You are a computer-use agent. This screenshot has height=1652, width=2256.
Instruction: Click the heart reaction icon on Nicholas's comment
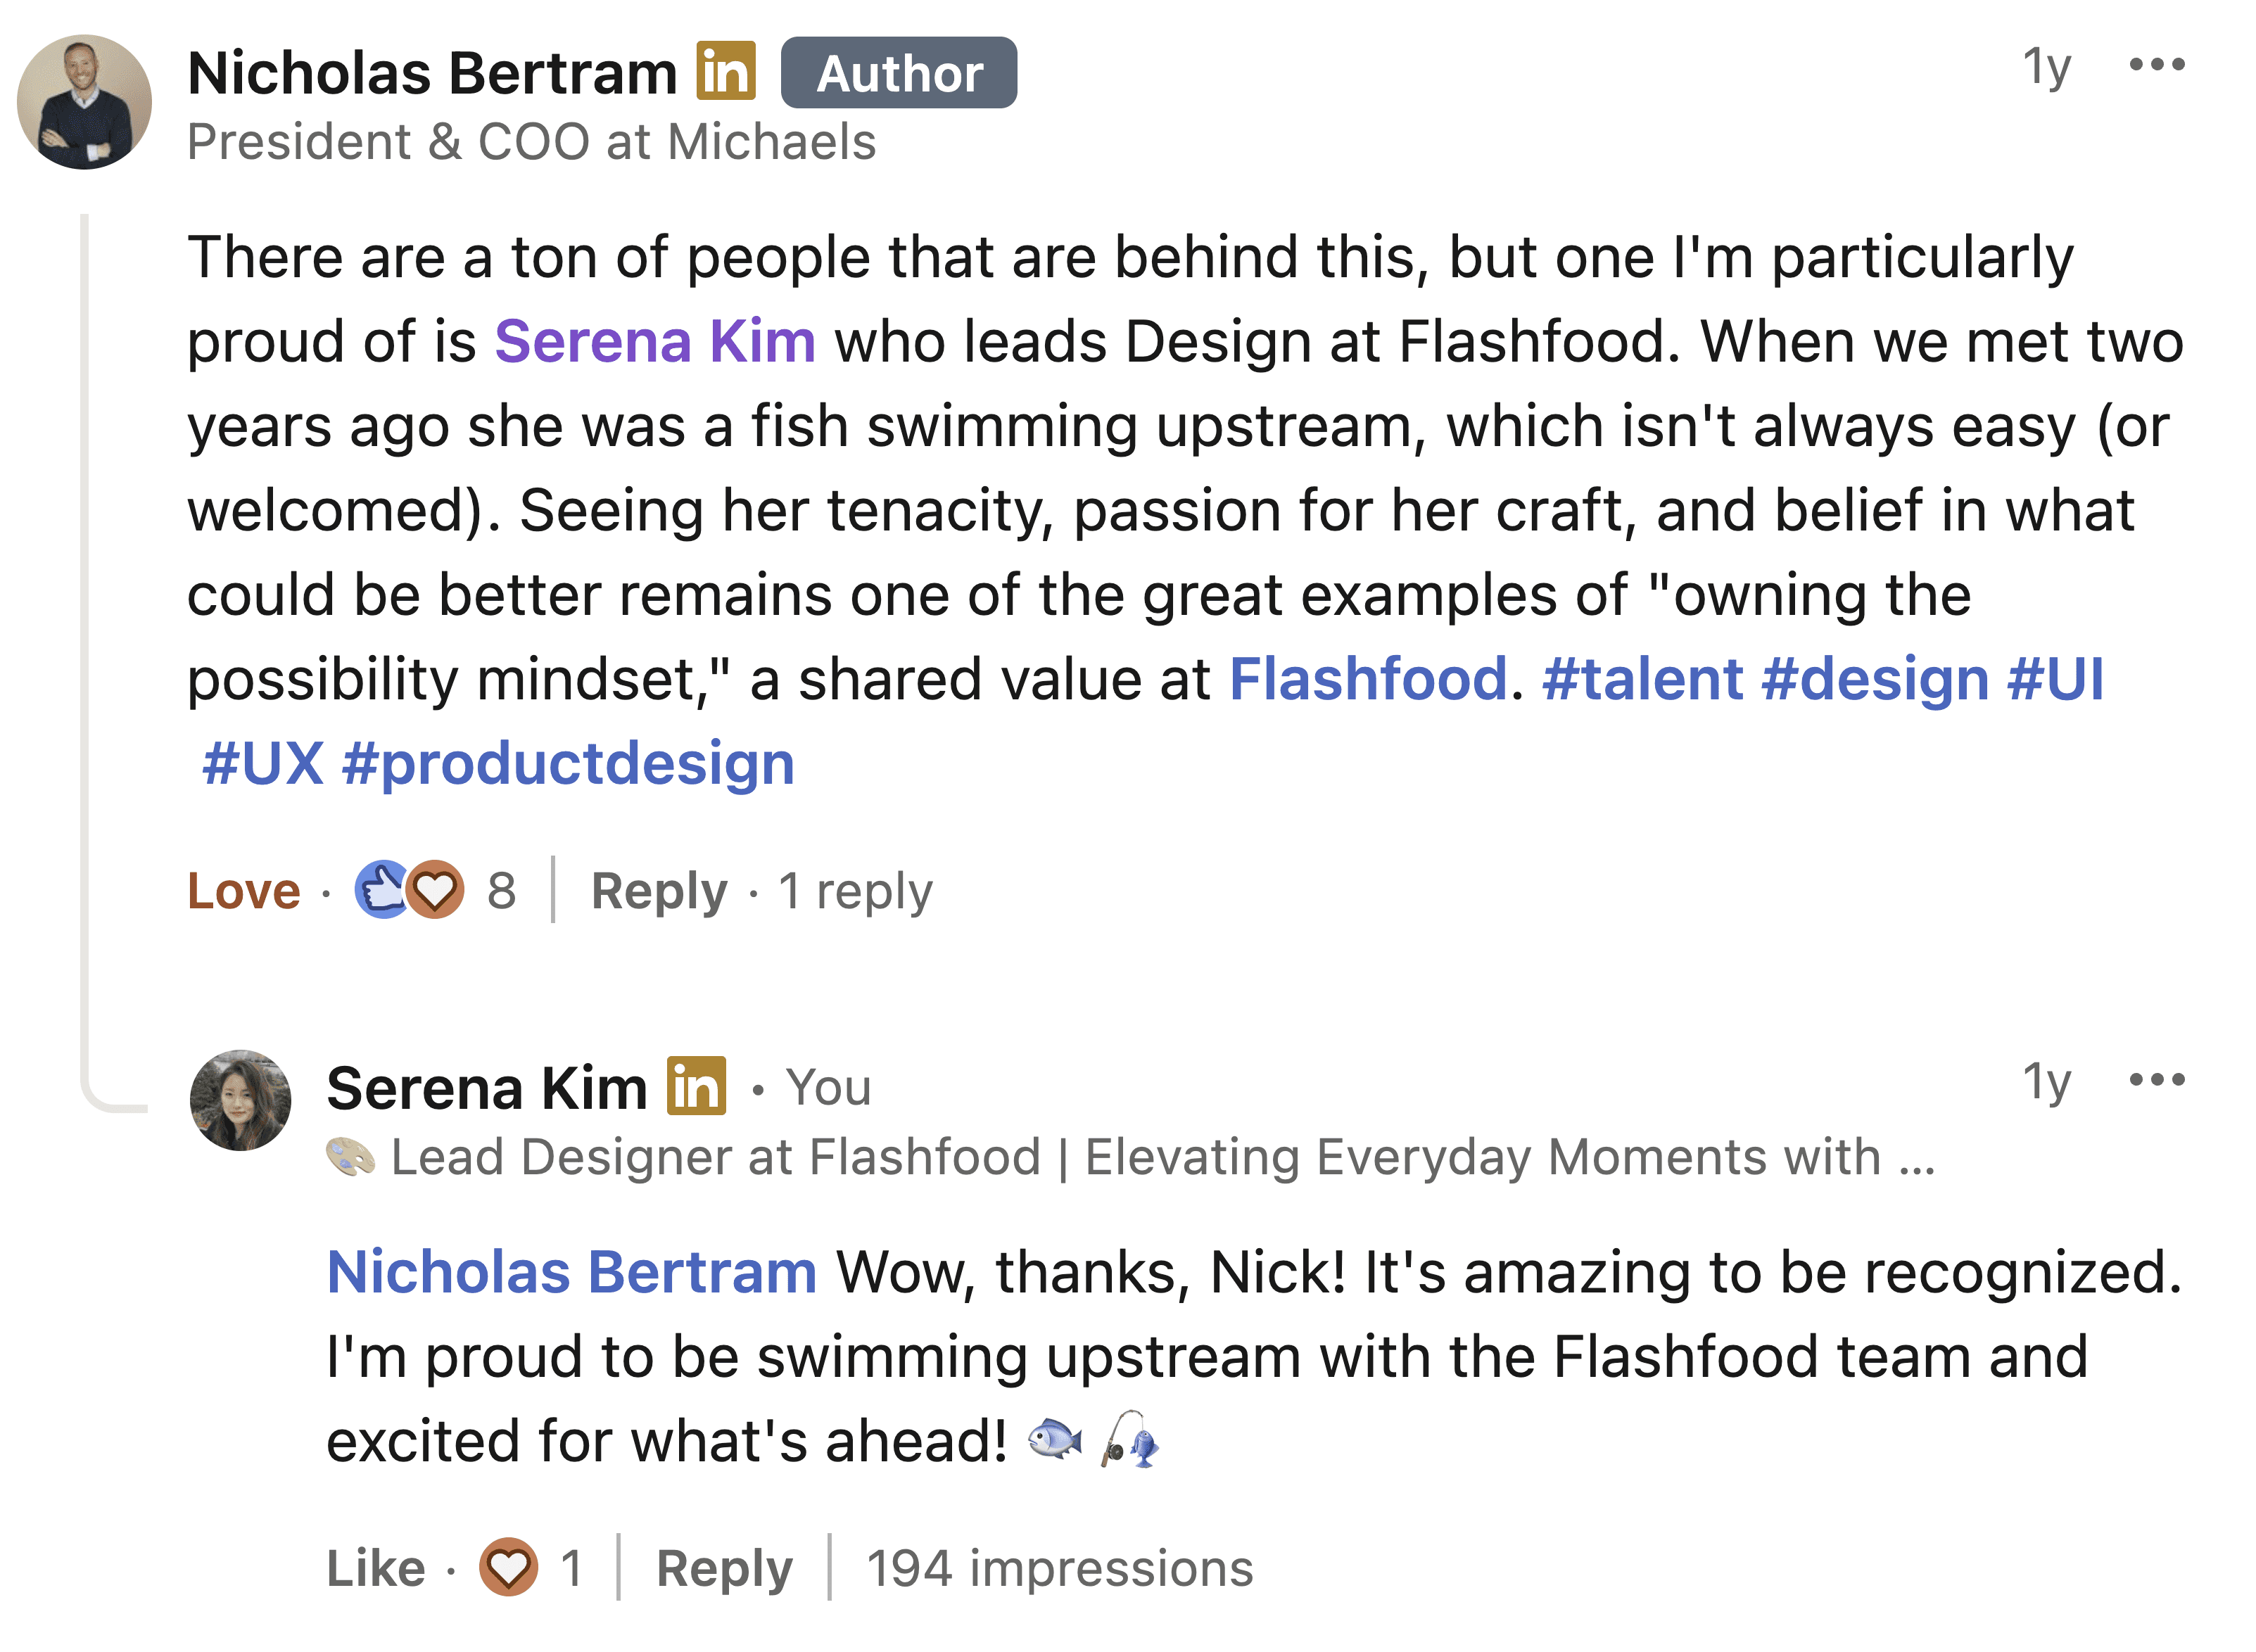coord(435,889)
